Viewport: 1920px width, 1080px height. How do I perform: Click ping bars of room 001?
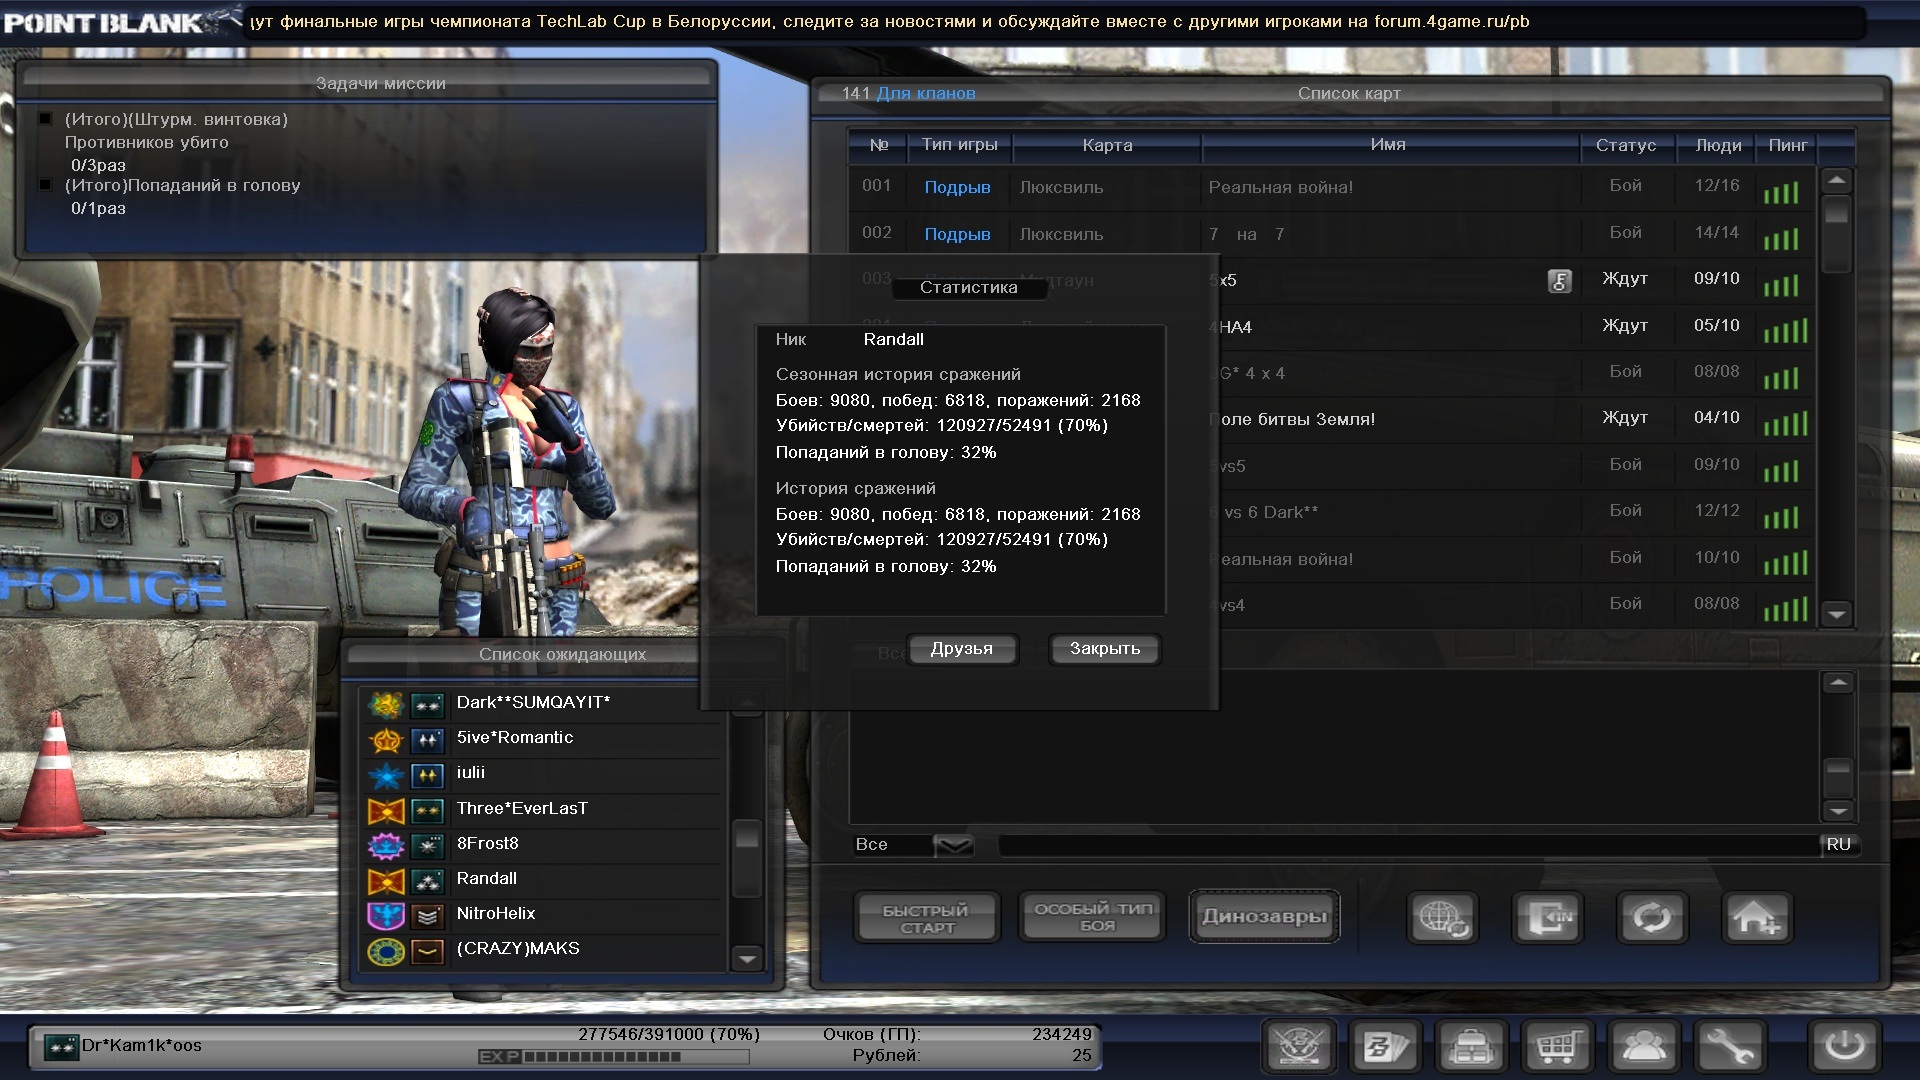click(x=1781, y=191)
